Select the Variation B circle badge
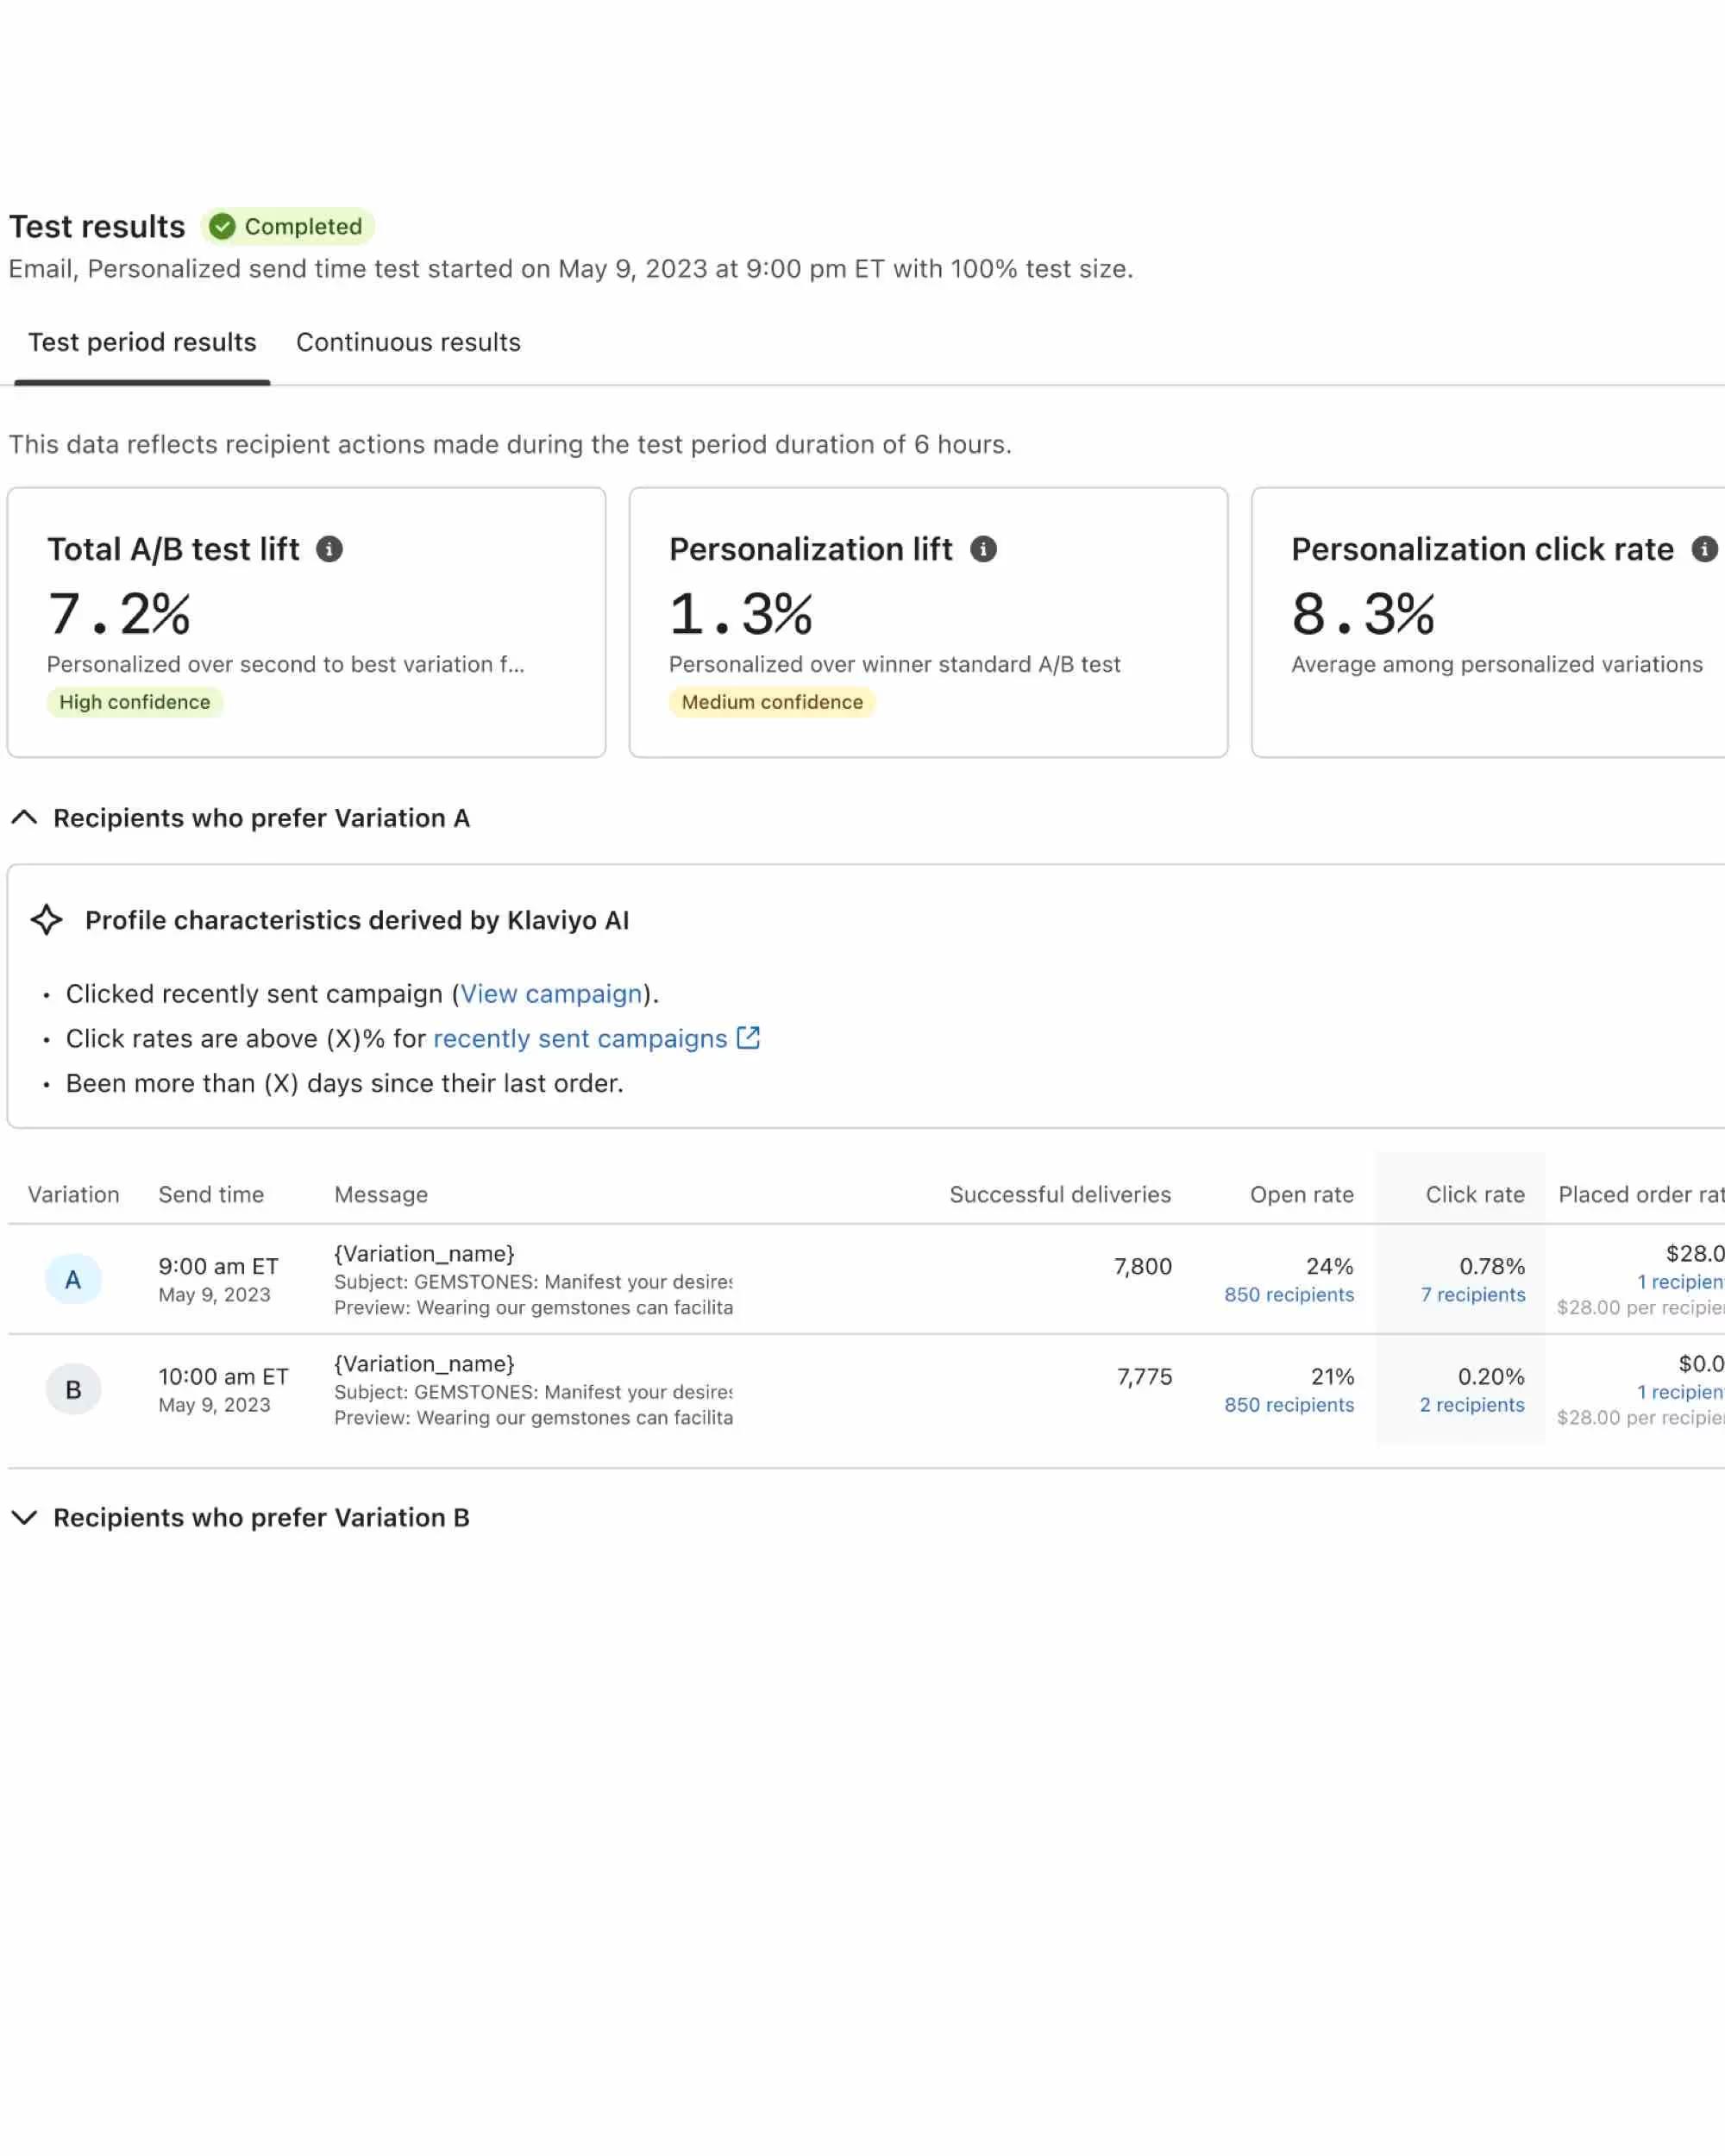The image size is (1725, 2156). pyautogui.click(x=73, y=1389)
